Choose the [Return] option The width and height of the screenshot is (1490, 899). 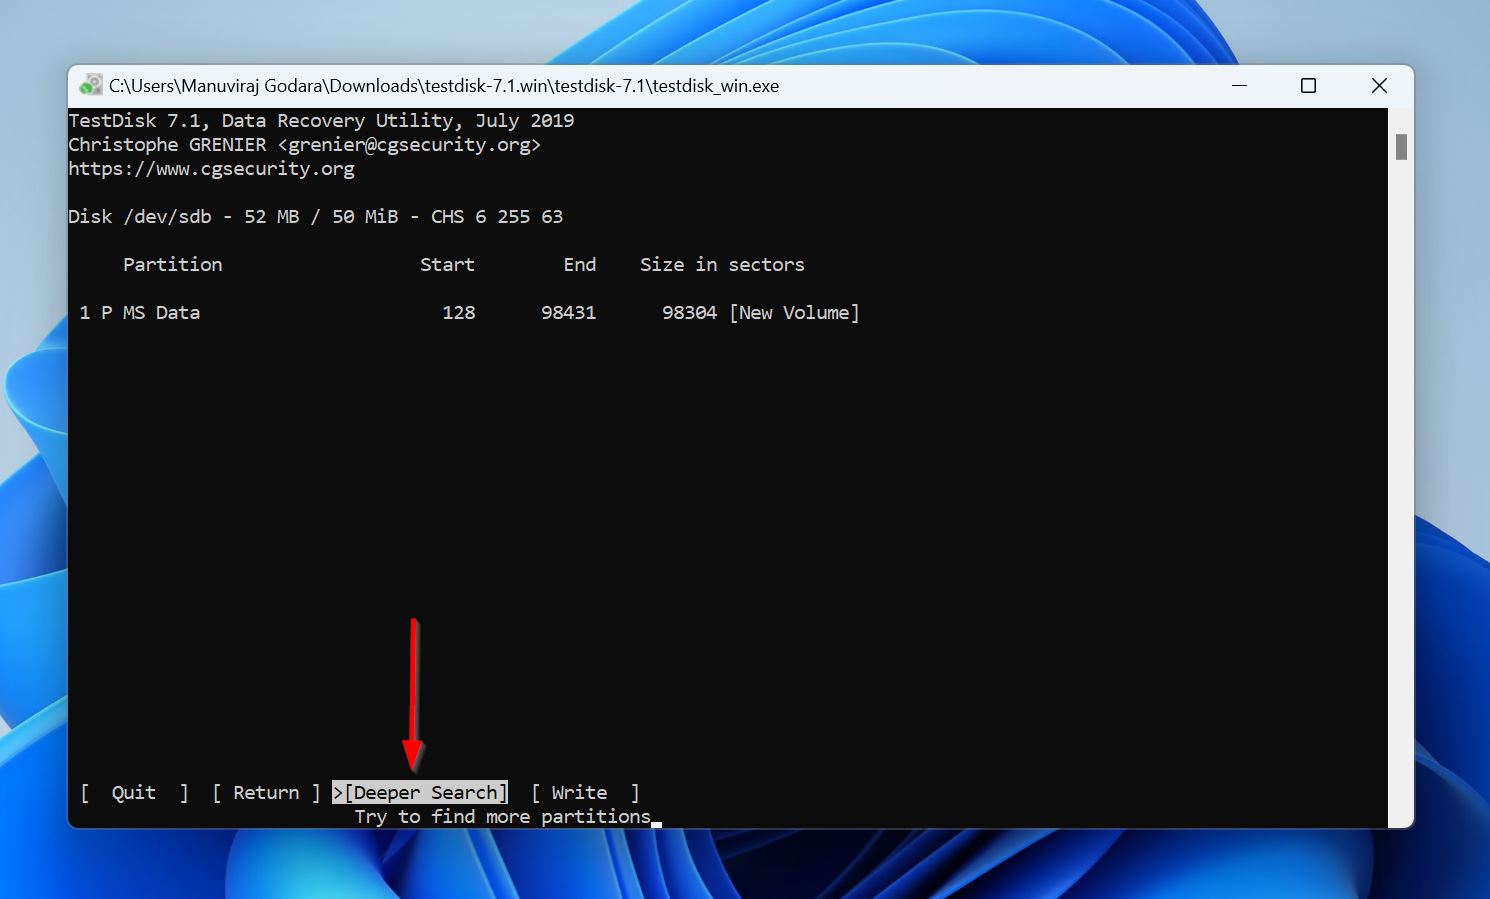click(x=266, y=792)
